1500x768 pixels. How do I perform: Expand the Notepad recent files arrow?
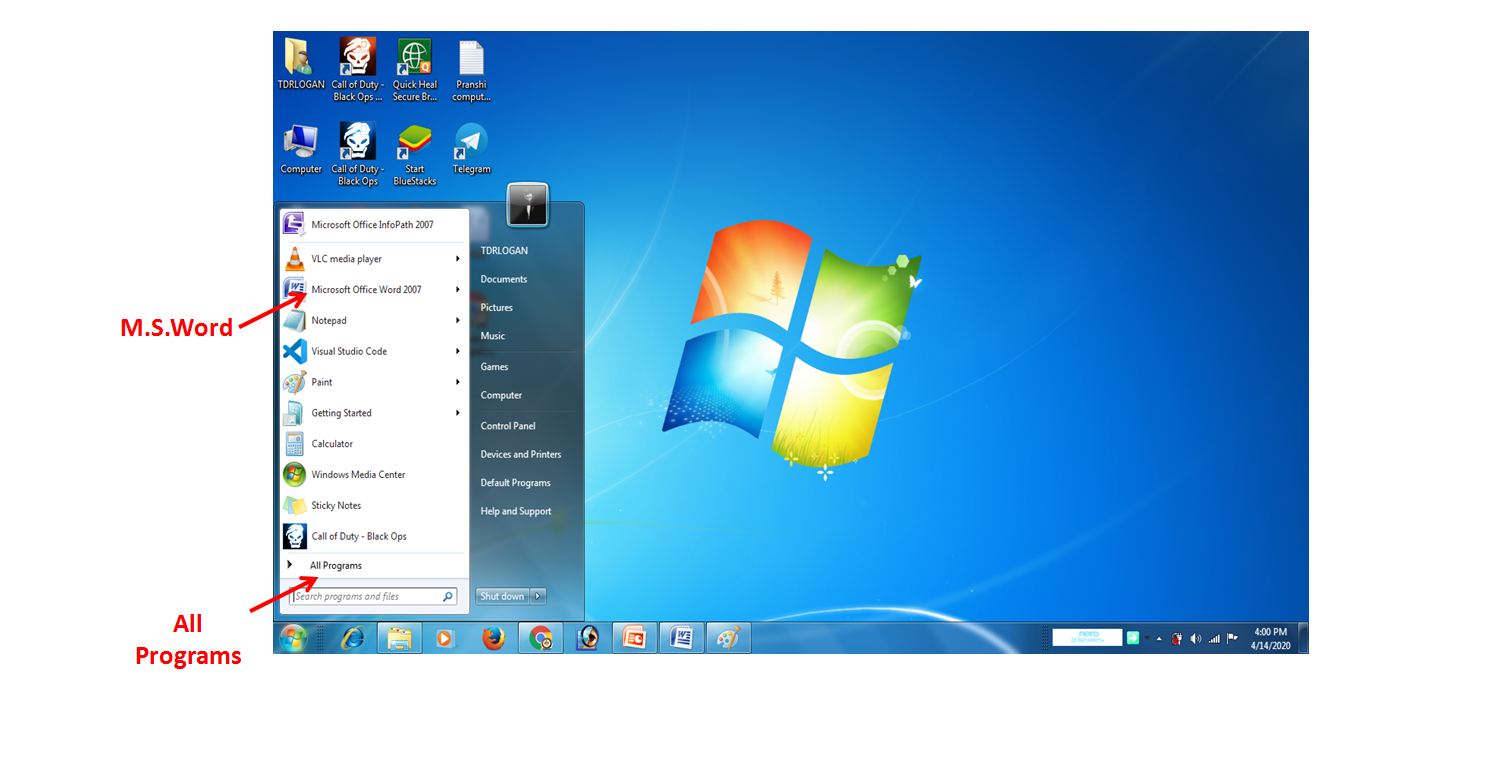458,321
